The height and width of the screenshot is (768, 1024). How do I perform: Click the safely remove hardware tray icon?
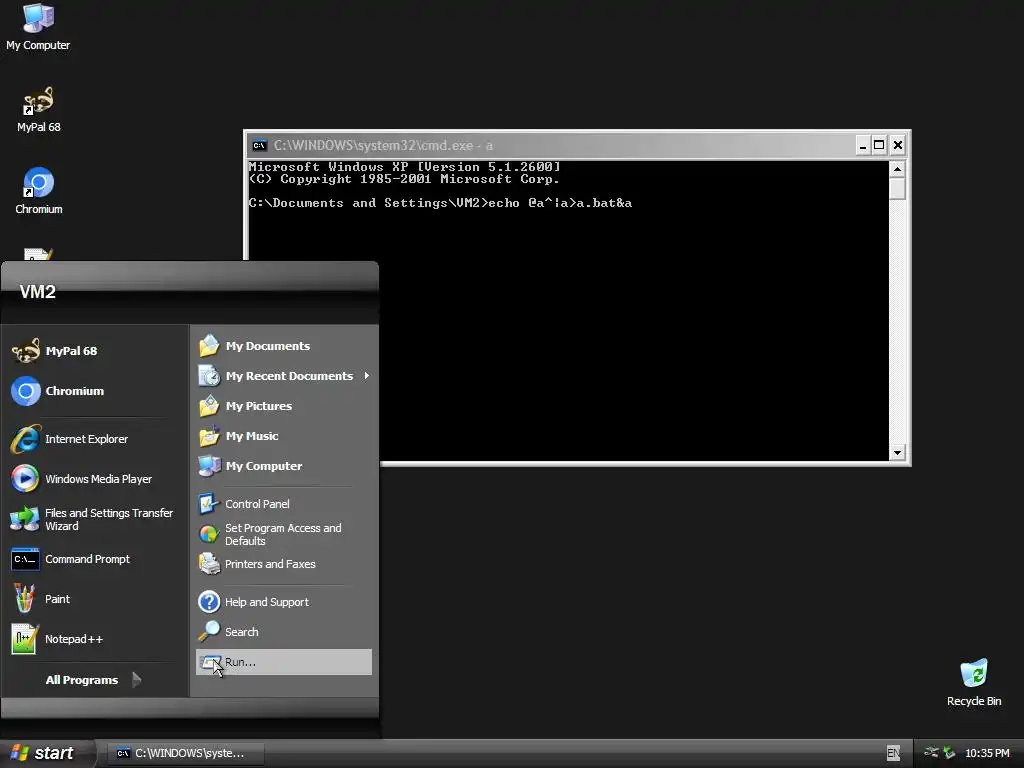[x=950, y=753]
